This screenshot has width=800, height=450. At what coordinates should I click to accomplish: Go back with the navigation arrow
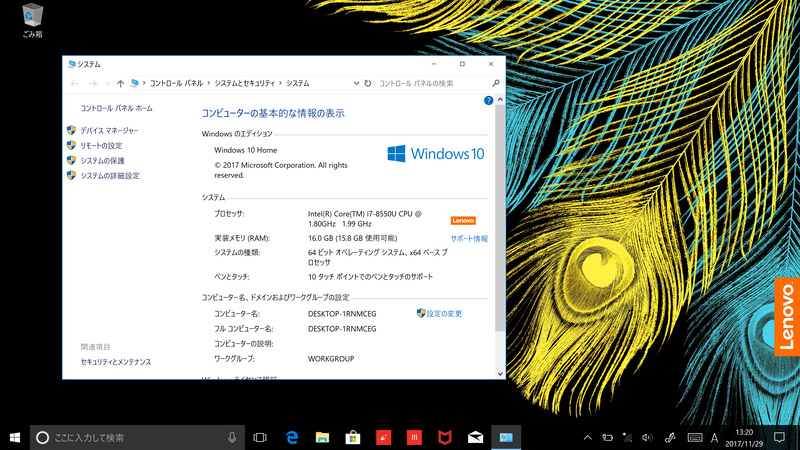[x=74, y=83]
